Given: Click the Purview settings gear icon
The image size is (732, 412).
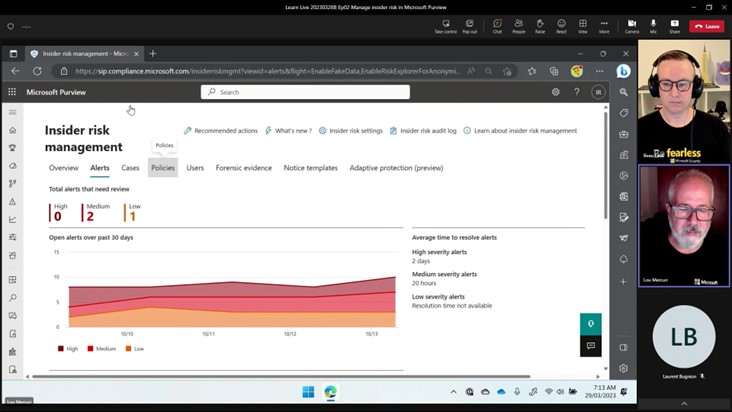Looking at the screenshot, I should (x=556, y=92).
